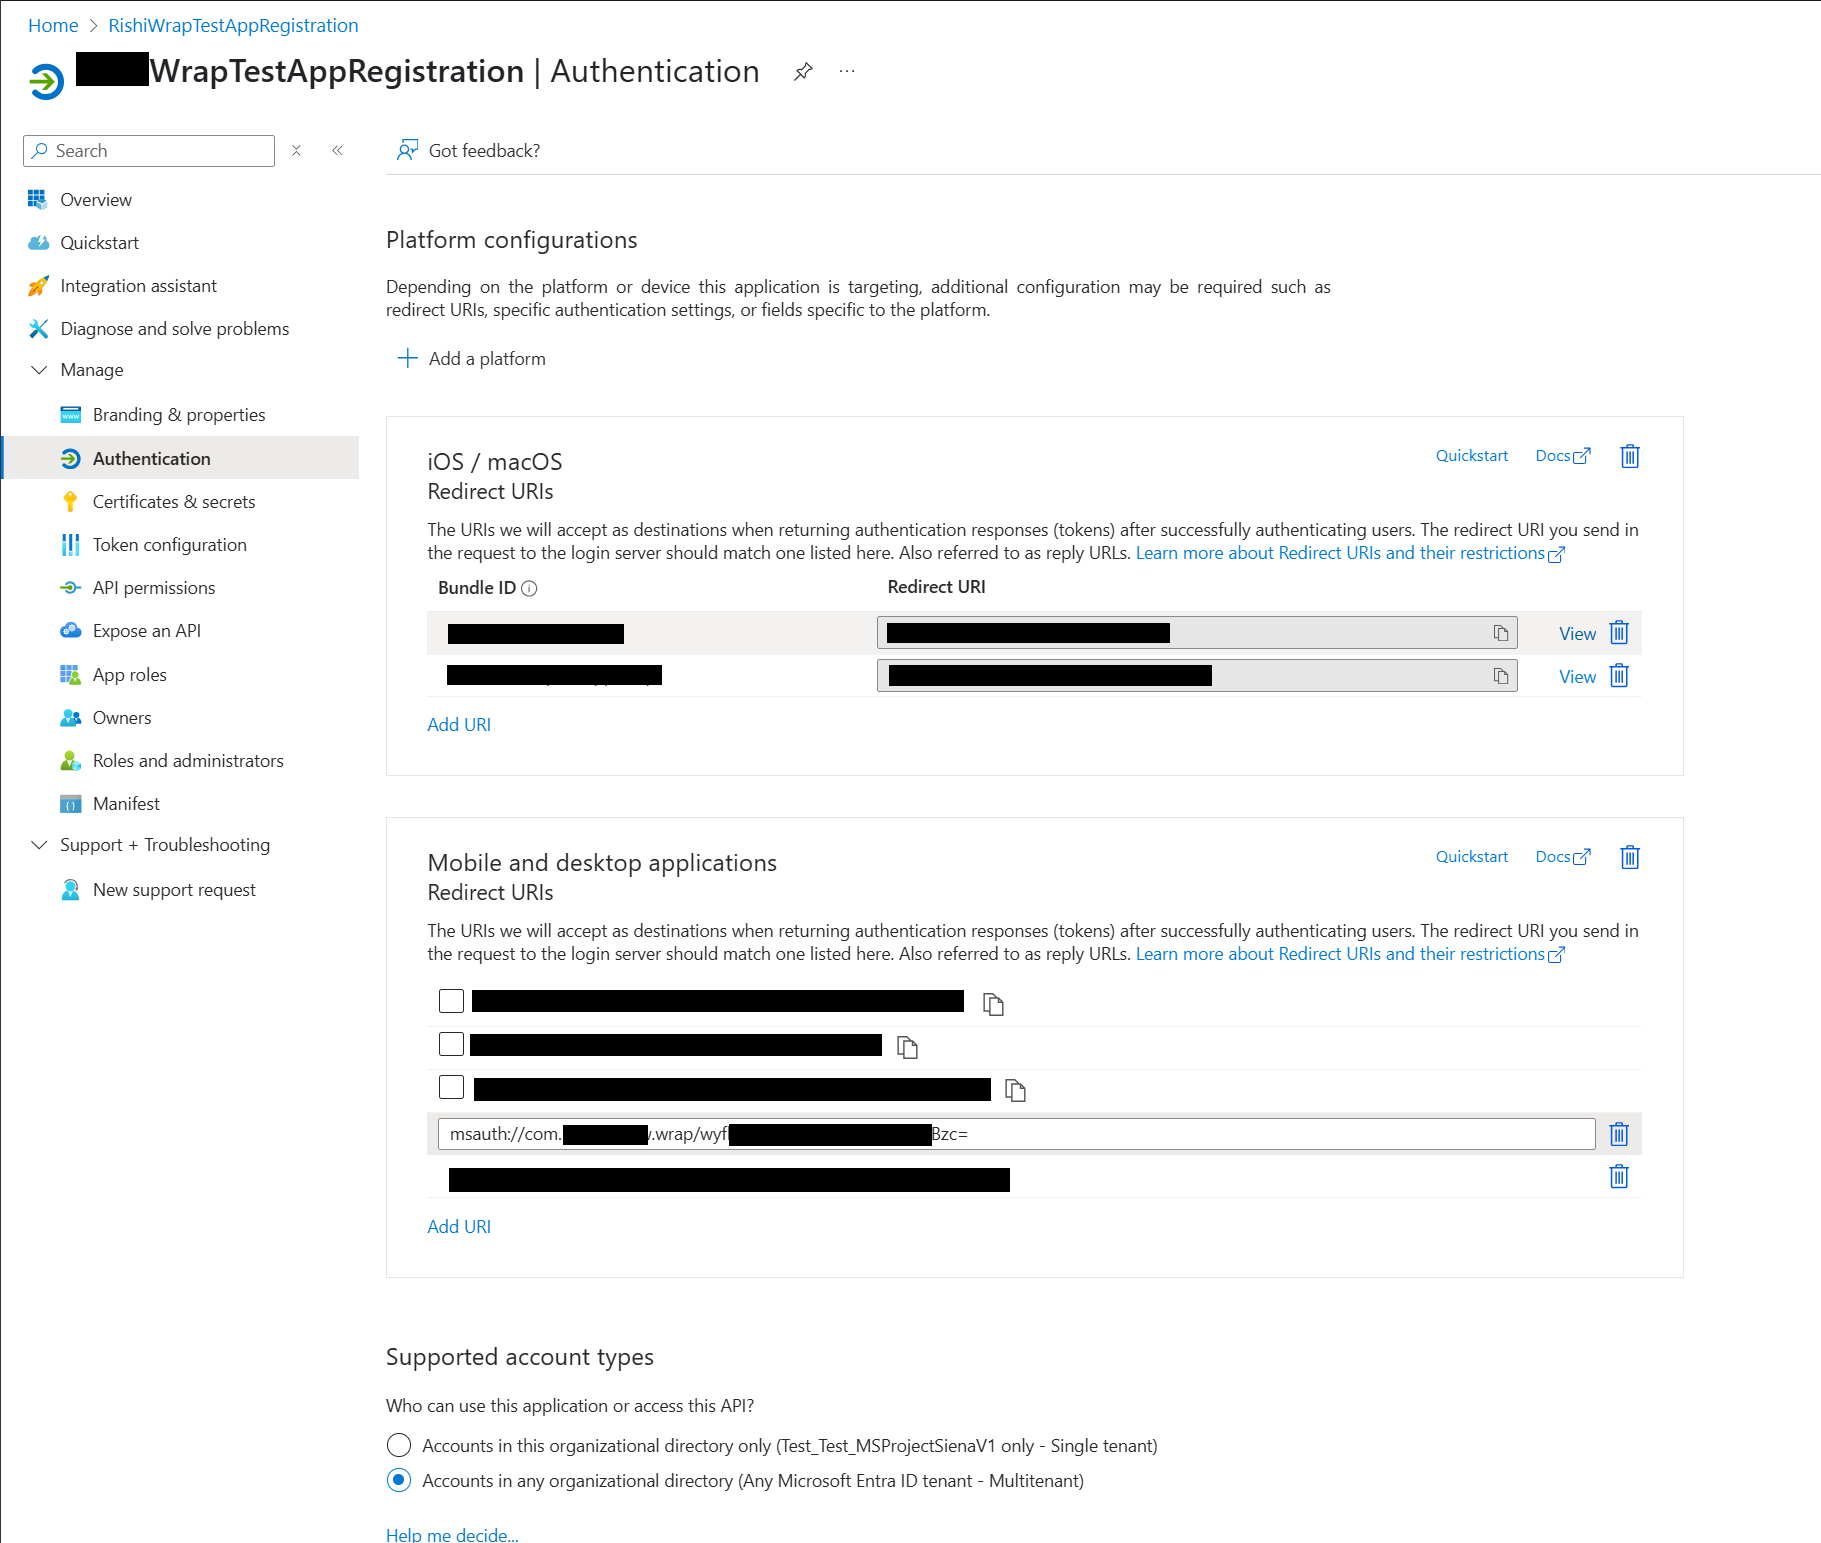Click Help me decide link
1821x1543 pixels.
(x=452, y=1534)
